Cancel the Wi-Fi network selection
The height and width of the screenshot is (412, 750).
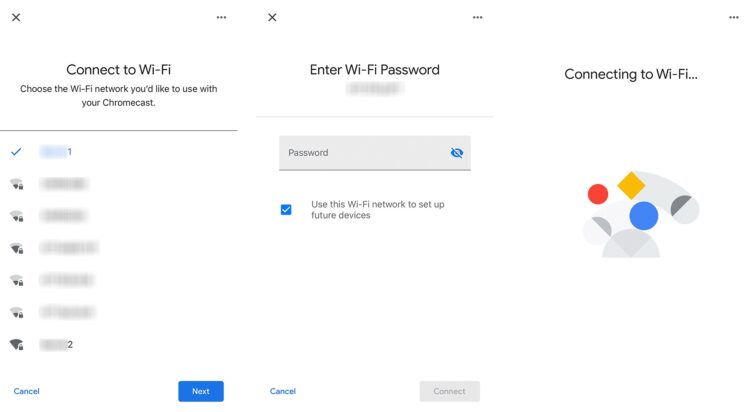(x=27, y=391)
